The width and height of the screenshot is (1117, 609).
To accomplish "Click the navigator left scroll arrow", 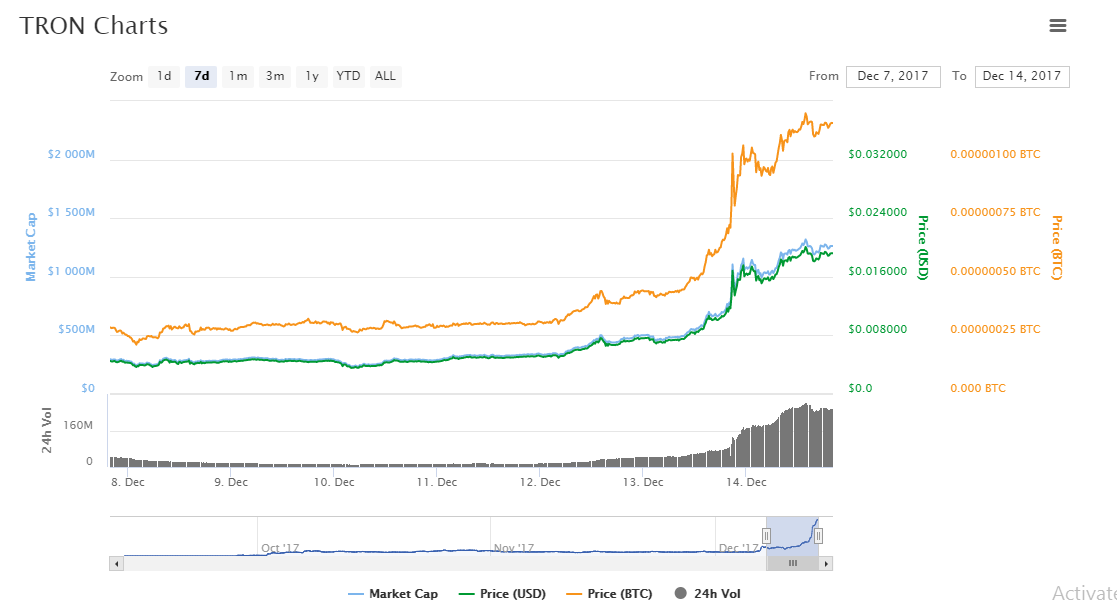I will (116, 563).
